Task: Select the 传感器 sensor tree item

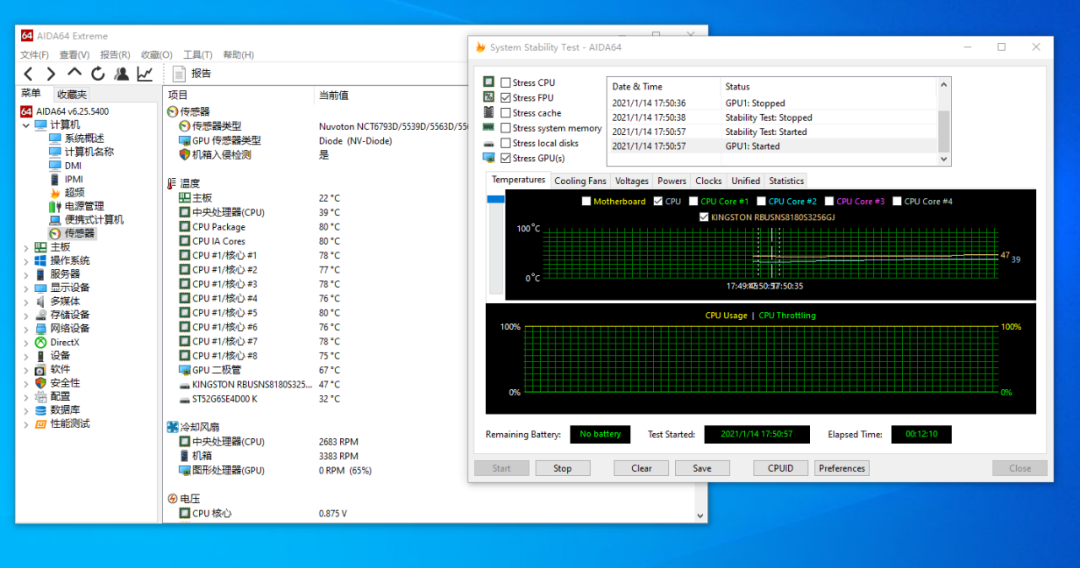Action: 79,233
